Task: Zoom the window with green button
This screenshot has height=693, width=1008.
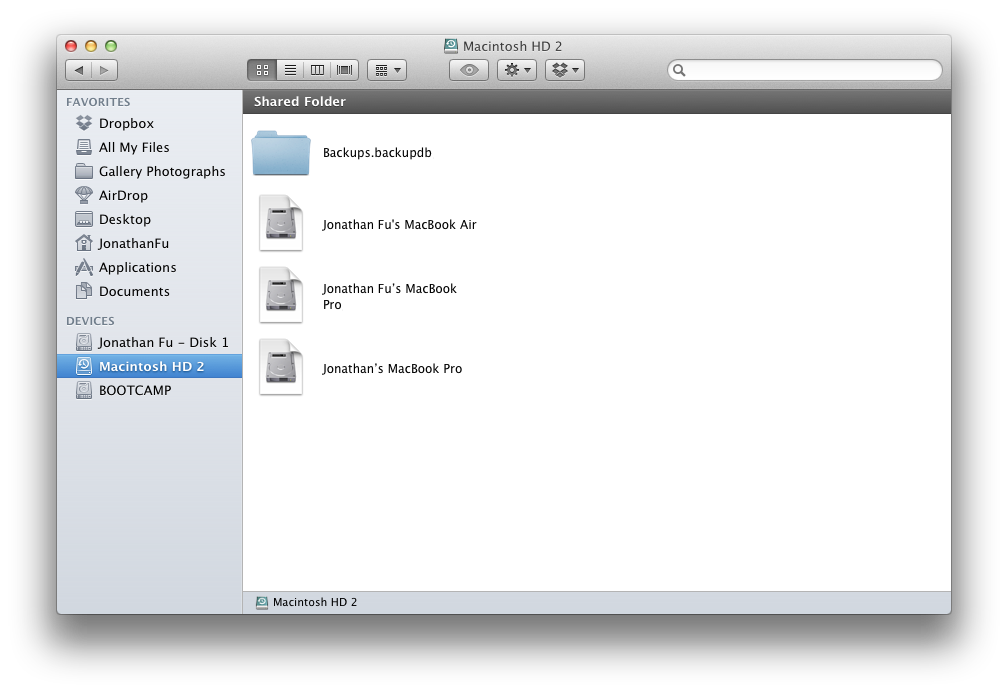Action: click(x=111, y=46)
